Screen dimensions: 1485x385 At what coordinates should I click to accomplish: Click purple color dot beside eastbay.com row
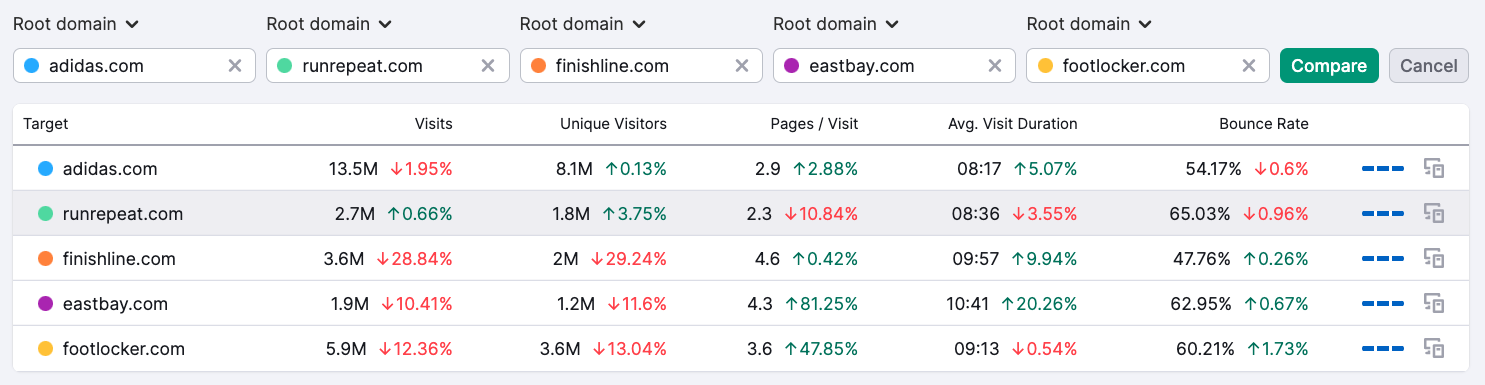point(45,304)
